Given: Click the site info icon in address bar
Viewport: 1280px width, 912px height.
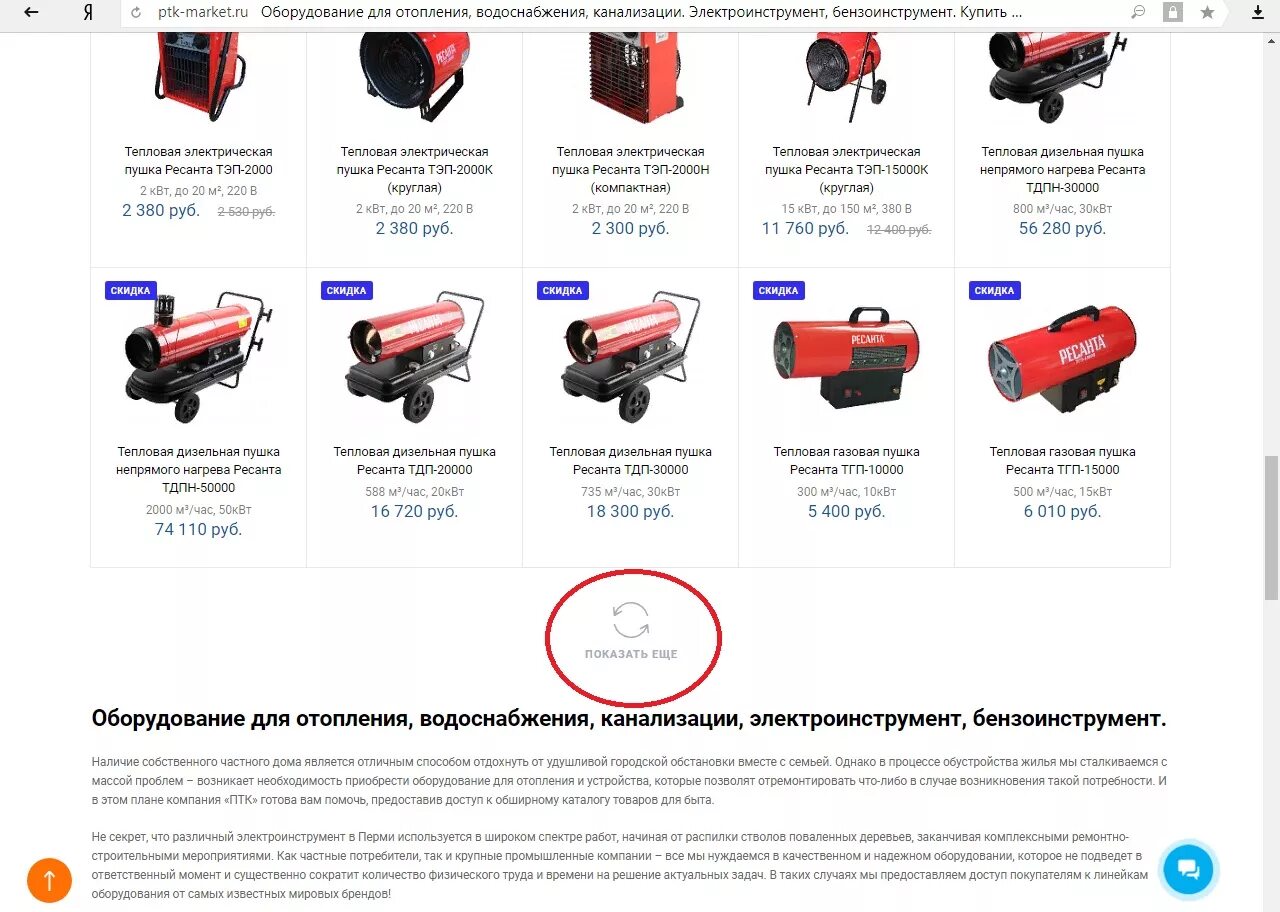Looking at the screenshot, I should pyautogui.click(x=137, y=13).
